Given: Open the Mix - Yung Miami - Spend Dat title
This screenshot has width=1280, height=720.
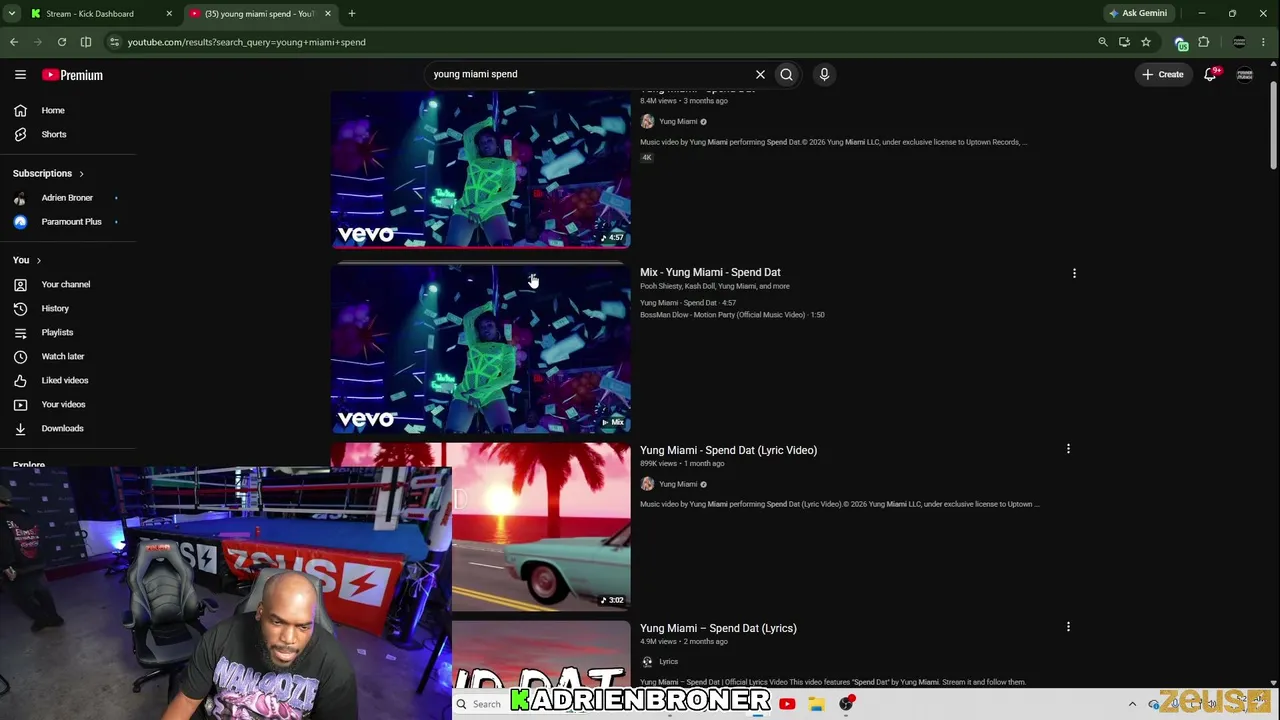Looking at the screenshot, I should click(710, 272).
